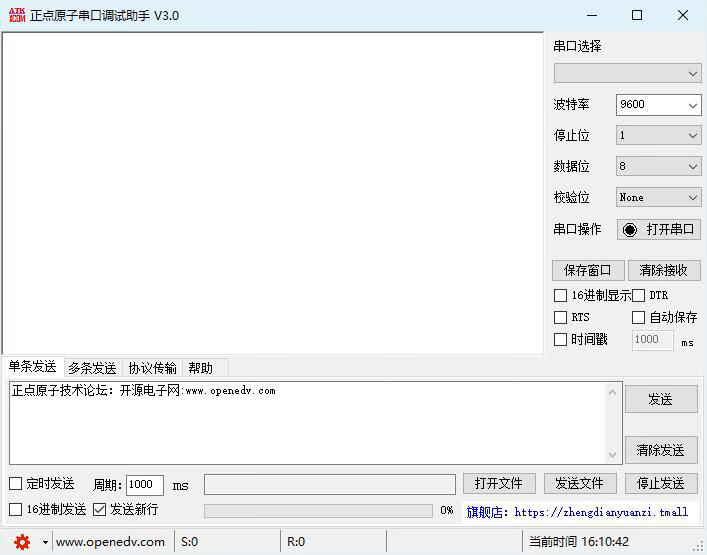707x555 pixels.
Task: Click the file send progress bar
Action: pyautogui.click(x=318, y=511)
